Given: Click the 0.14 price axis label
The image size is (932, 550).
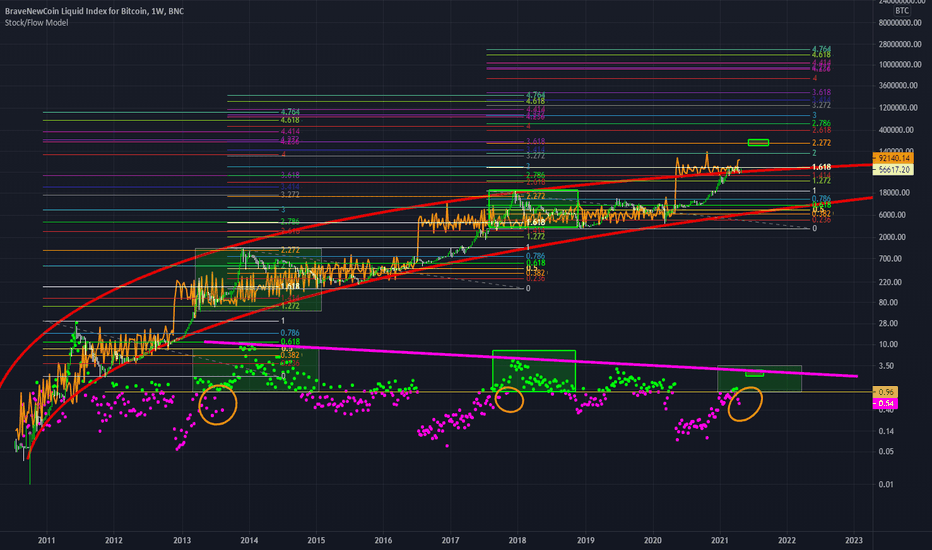Looking at the screenshot, I should pos(886,431).
